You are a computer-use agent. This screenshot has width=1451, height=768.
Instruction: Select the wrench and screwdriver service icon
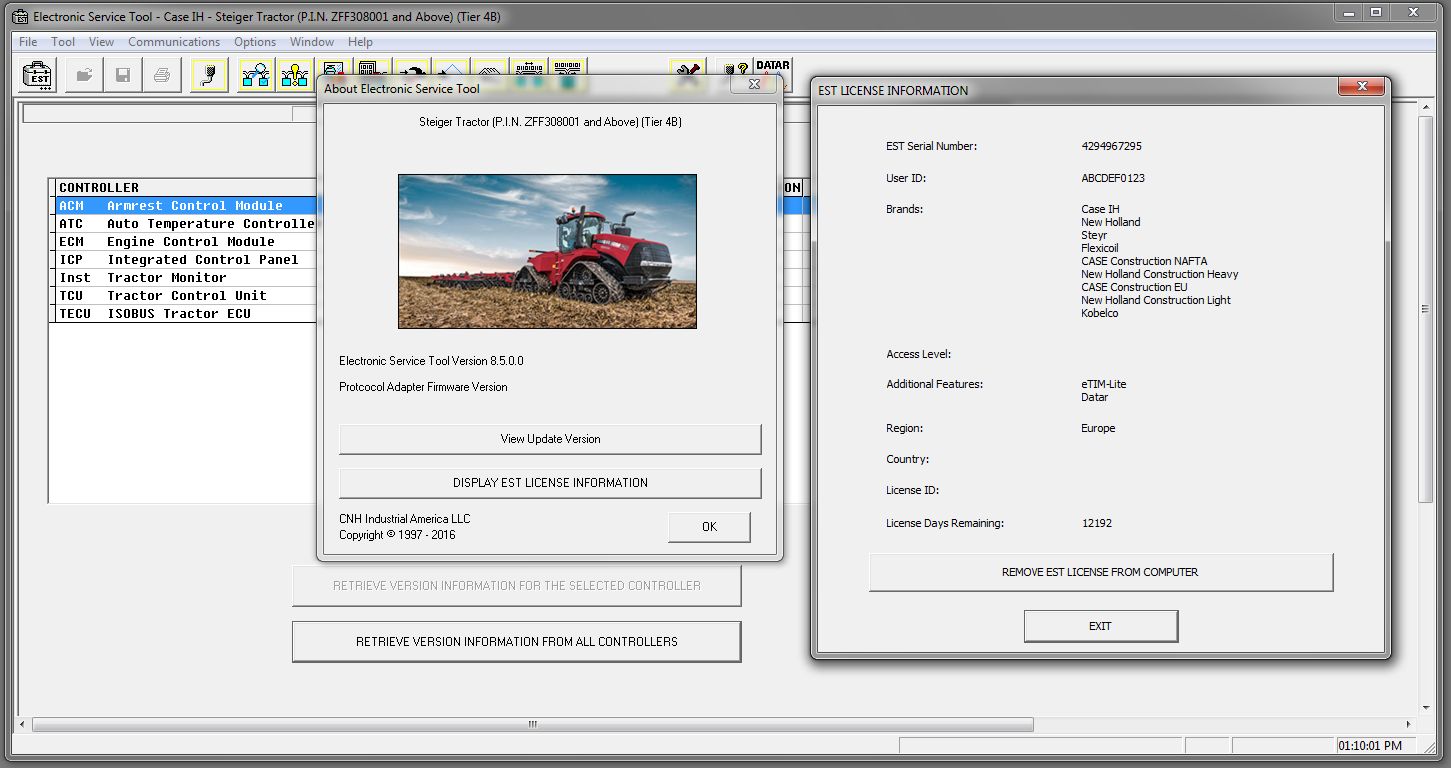[688, 70]
